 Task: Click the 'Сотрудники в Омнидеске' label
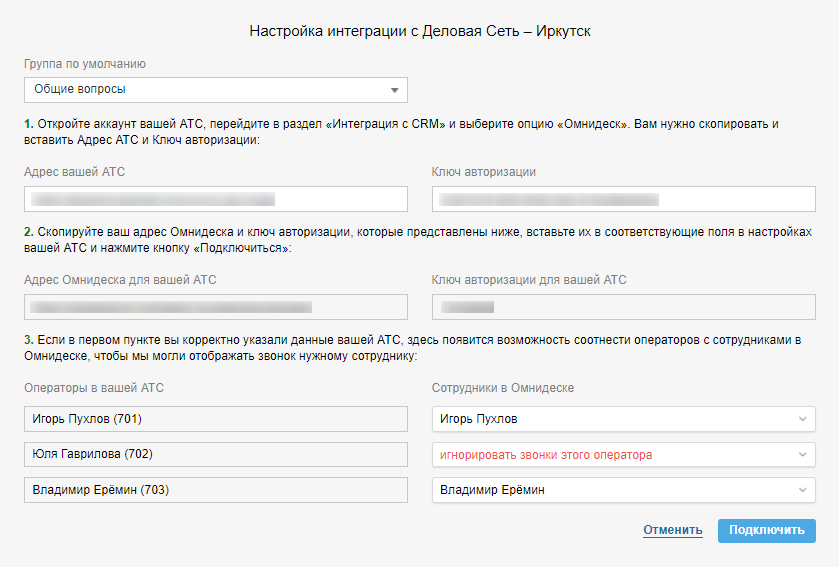click(502, 388)
